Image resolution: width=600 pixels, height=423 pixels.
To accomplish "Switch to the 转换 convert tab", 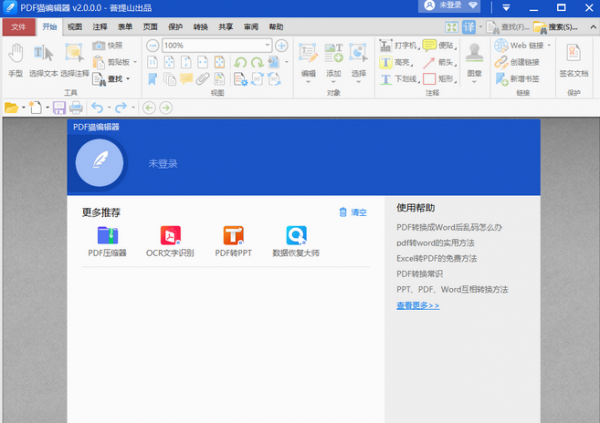I will tap(201, 27).
